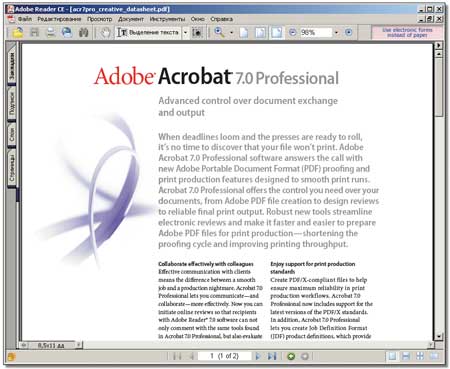Click the horizontal scrollbar right arrow
This screenshot has width=450, height=369.
[431, 345]
